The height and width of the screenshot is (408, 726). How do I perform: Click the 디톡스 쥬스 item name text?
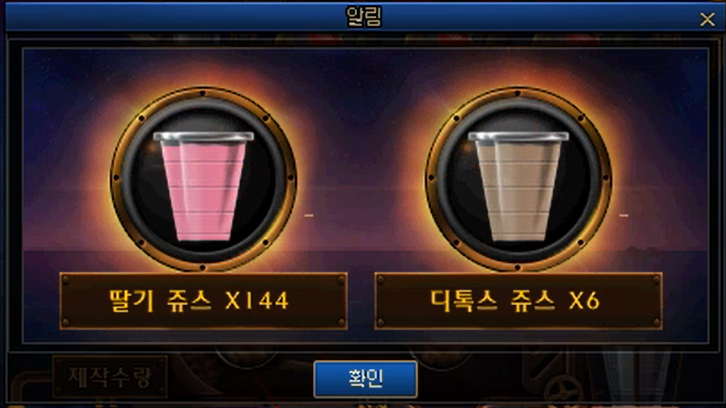[492, 301]
